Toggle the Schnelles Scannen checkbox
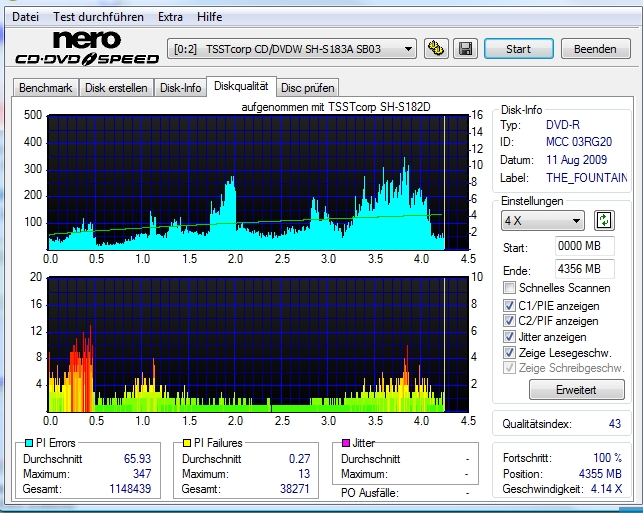This screenshot has width=643, height=513. click(510, 288)
